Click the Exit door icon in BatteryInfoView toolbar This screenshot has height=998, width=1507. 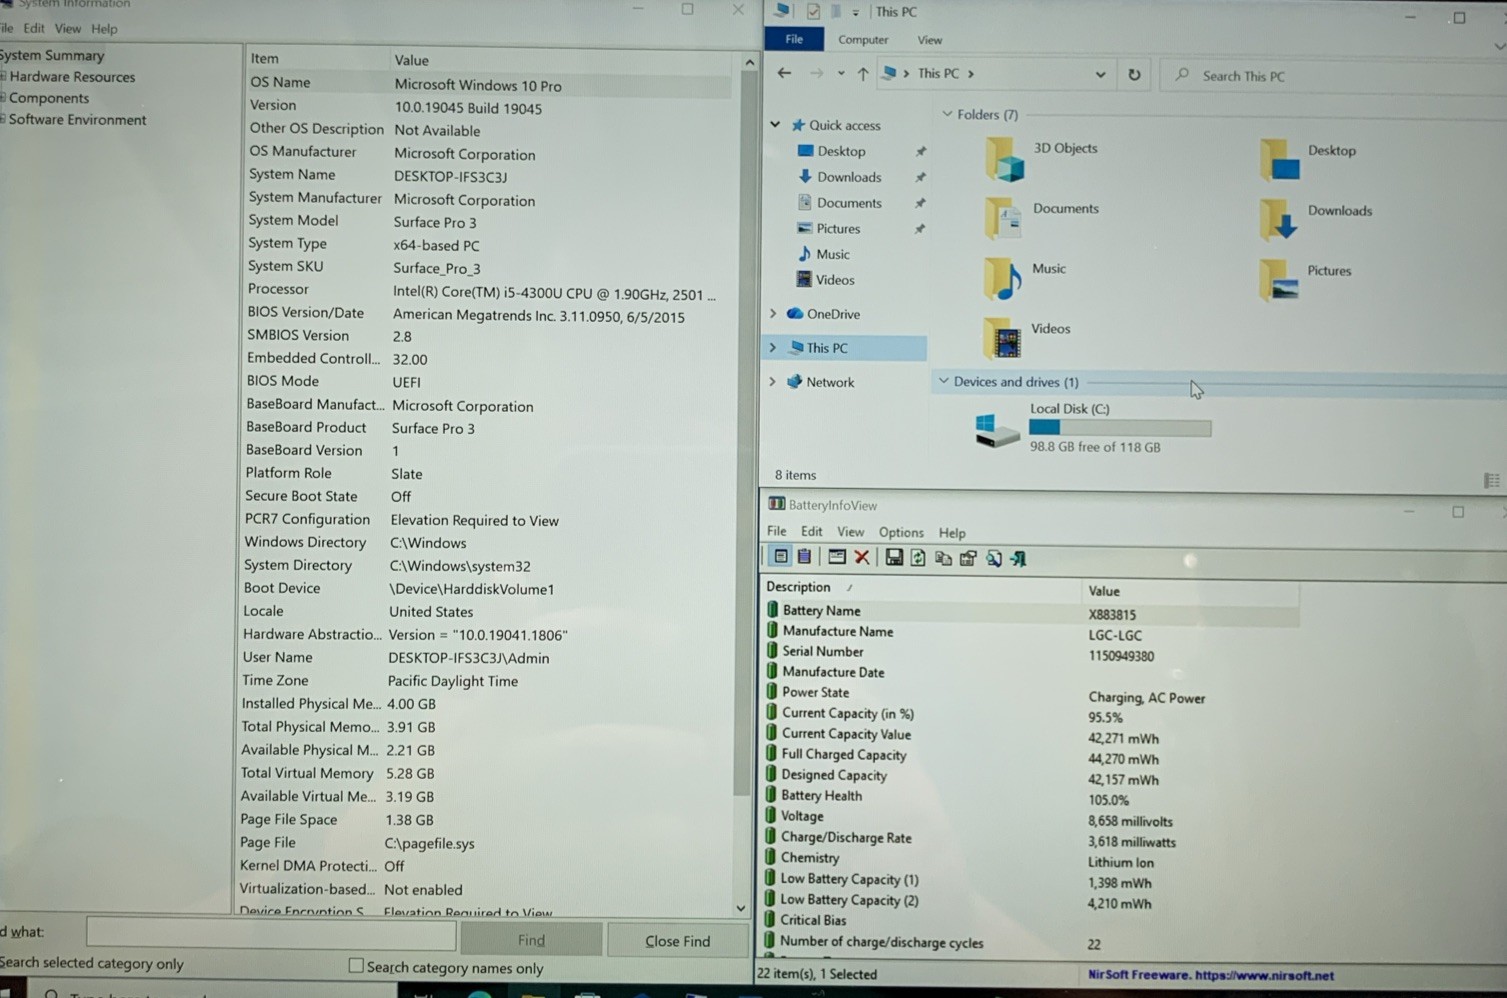(1019, 558)
